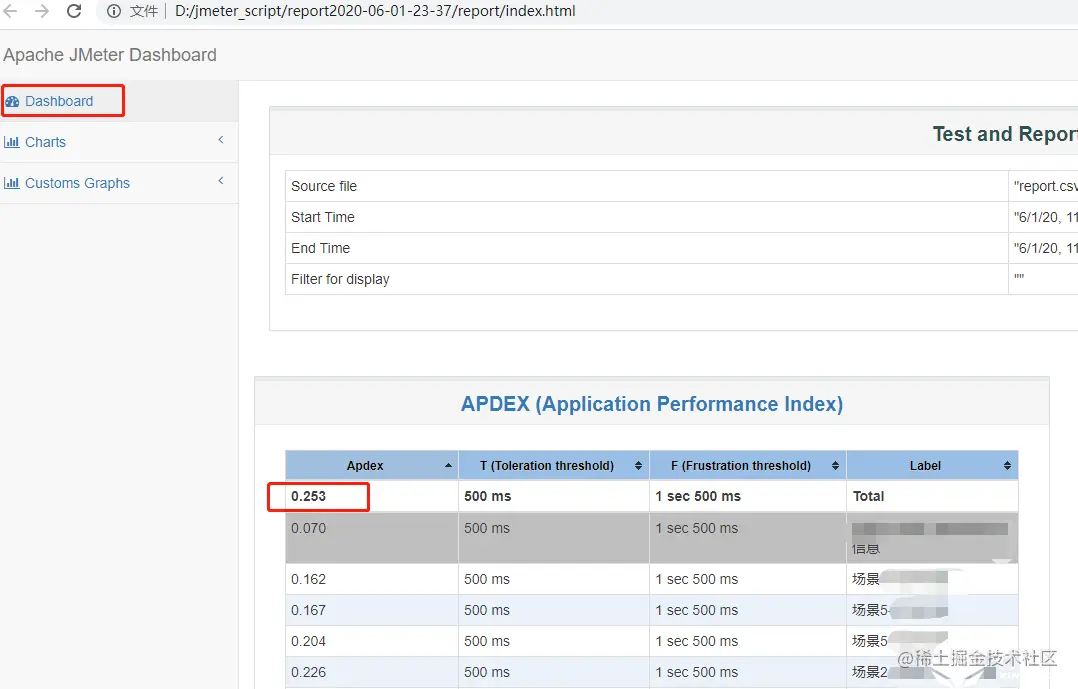Viewport: 1078px width, 689px height.
Task: Select the "report.csv" source file value
Action: pos(1046,186)
